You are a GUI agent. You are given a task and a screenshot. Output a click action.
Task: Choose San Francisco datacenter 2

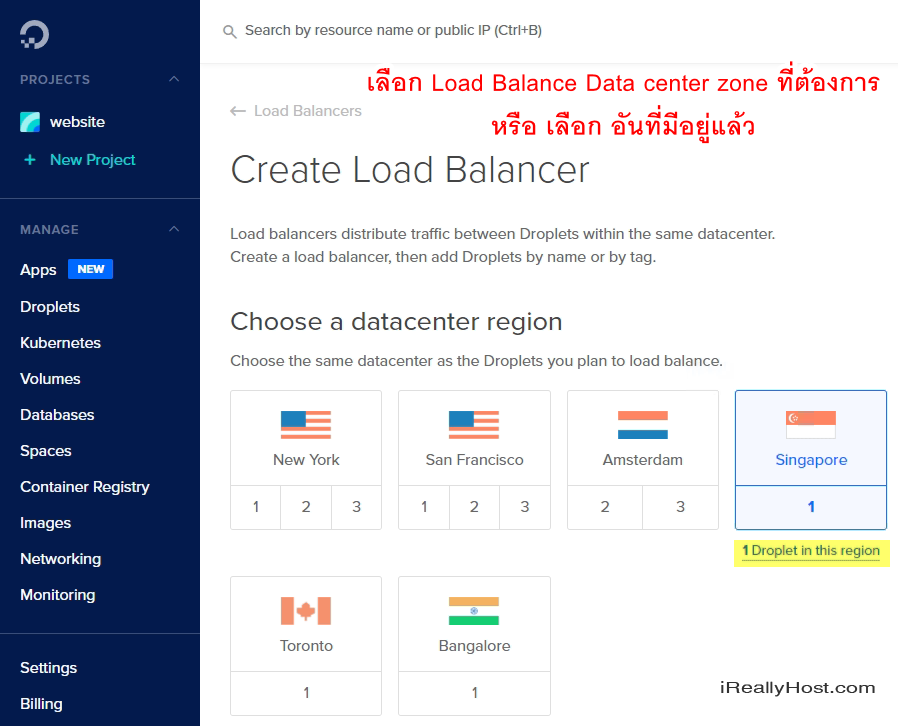[x=474, y=507]
